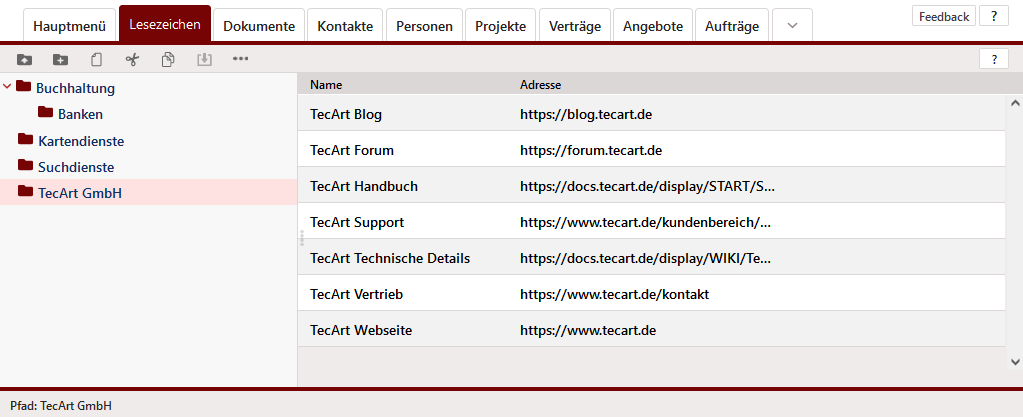Click the new folder icon
Viewport: 1023px width, 417px height.
tap(60, 59)
